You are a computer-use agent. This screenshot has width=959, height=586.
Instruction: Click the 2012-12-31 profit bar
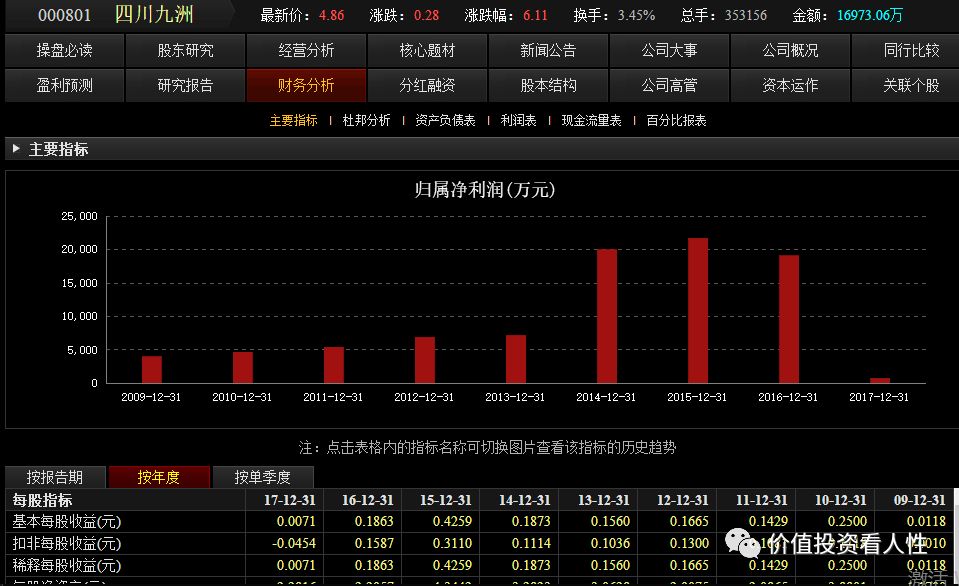tap(425, 360)
